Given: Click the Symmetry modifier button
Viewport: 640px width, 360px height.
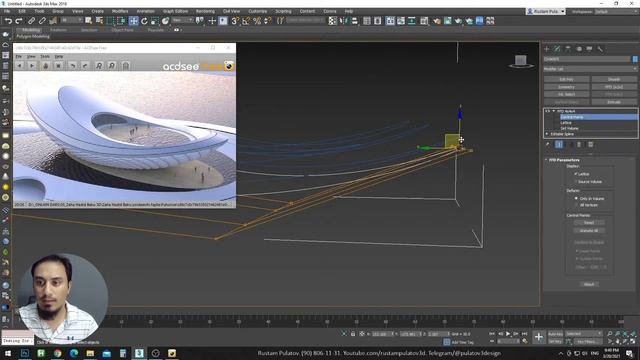Looking at the screenshot, I should click(567, 87).
